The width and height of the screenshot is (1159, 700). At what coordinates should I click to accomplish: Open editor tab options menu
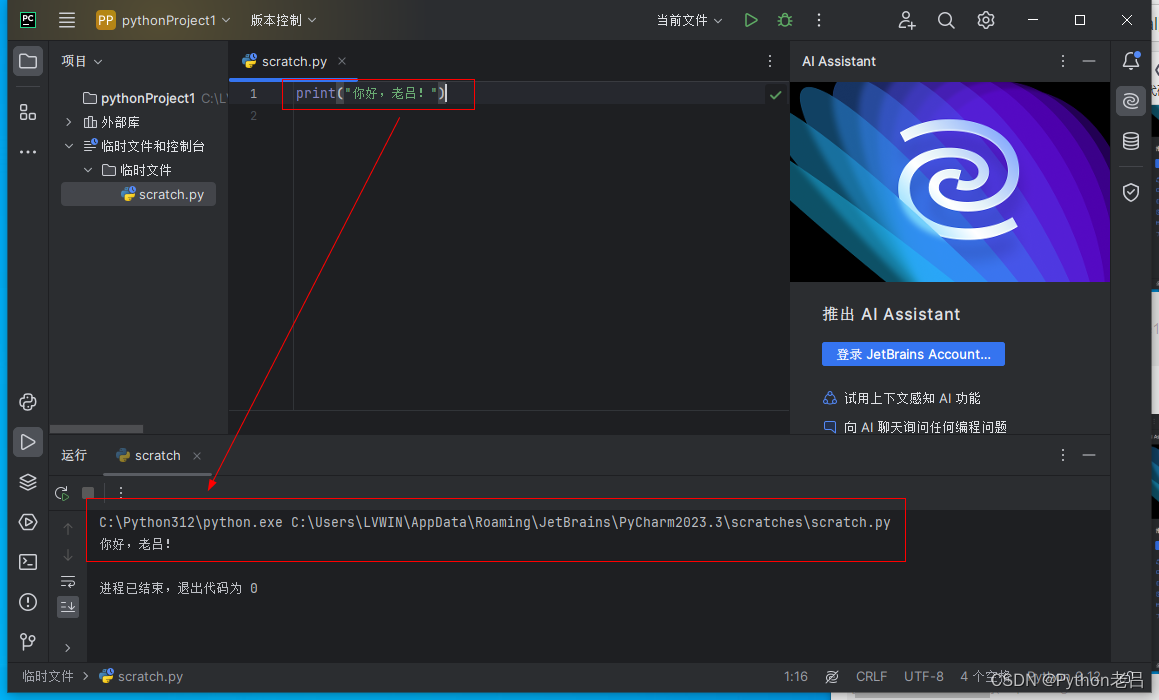pyautogui.click(x=769, y=61)
